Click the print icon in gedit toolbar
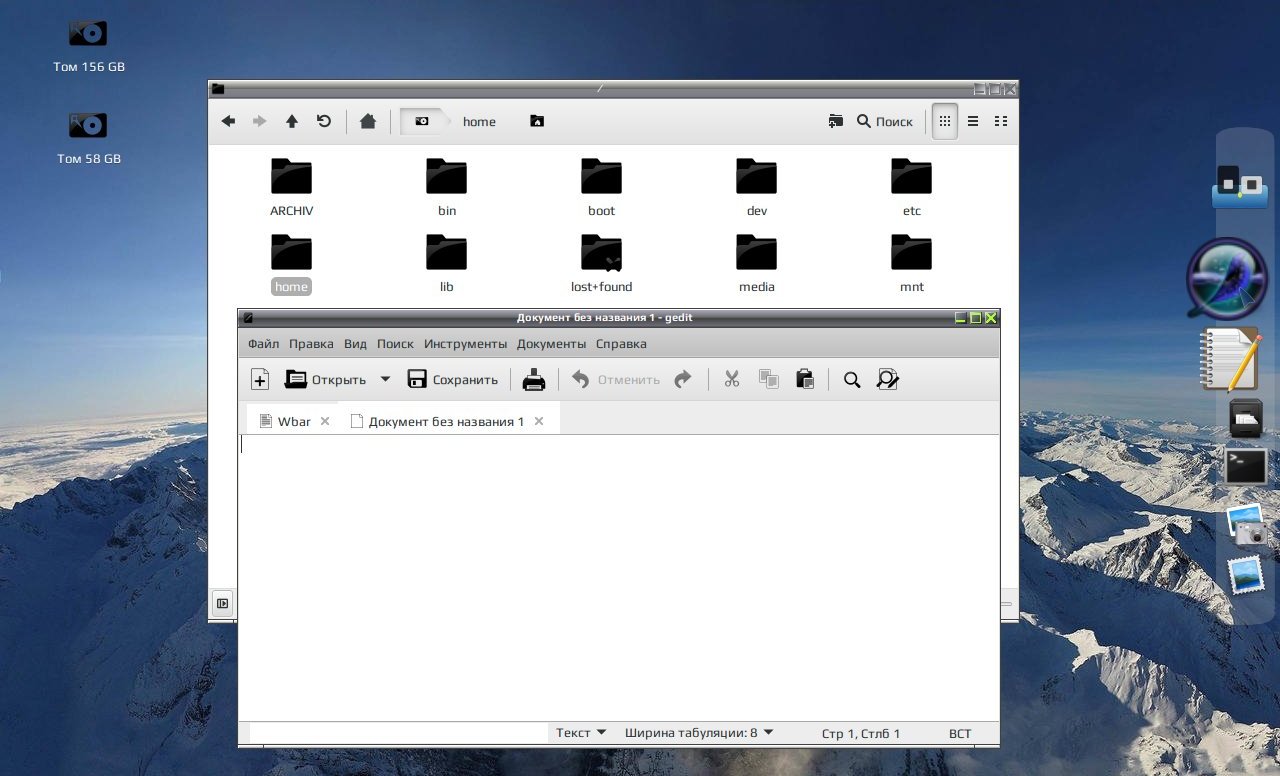The image size is (1280, 776). [x=534, y=380]
